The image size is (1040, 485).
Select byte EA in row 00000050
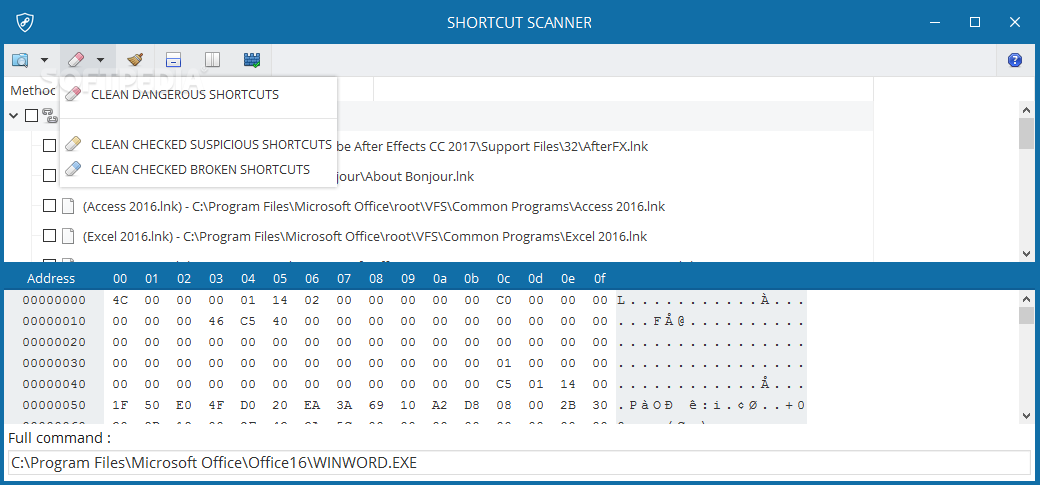(x=312, y=405)
